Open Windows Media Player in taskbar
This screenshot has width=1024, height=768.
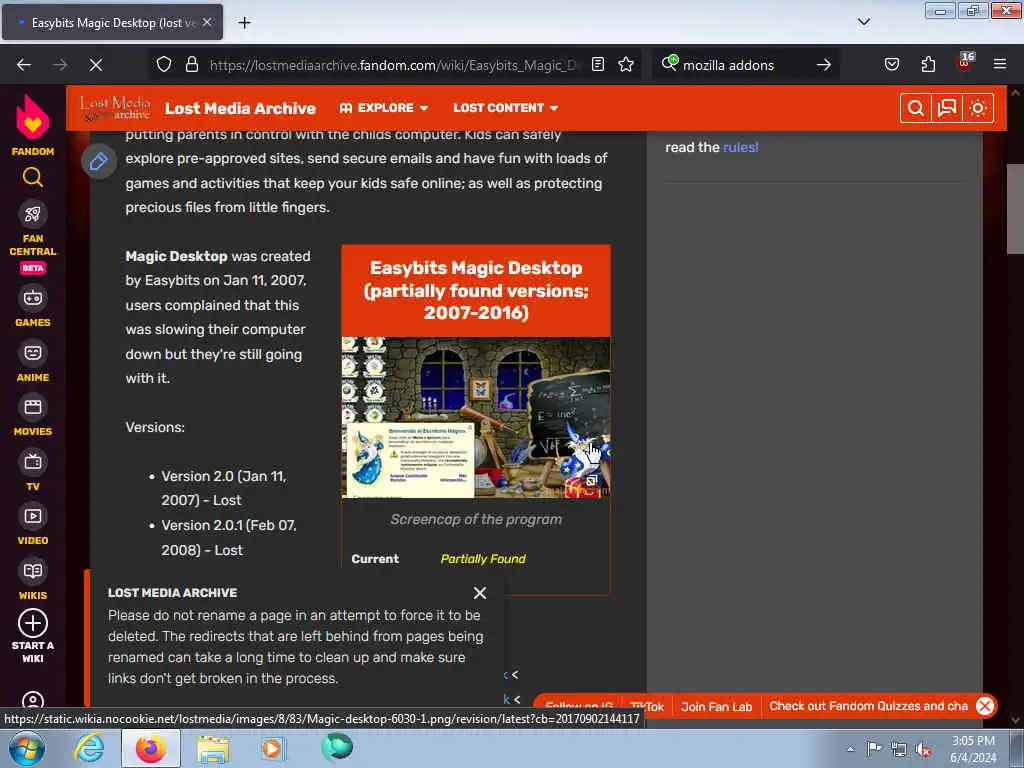[x=273, y=748]
